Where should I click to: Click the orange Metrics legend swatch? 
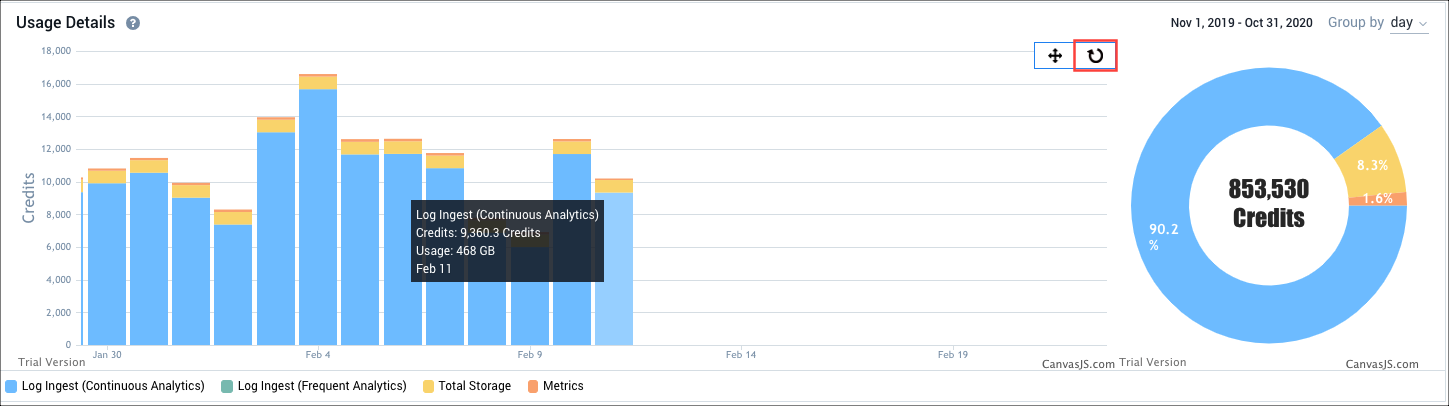(x=533, y=385)
